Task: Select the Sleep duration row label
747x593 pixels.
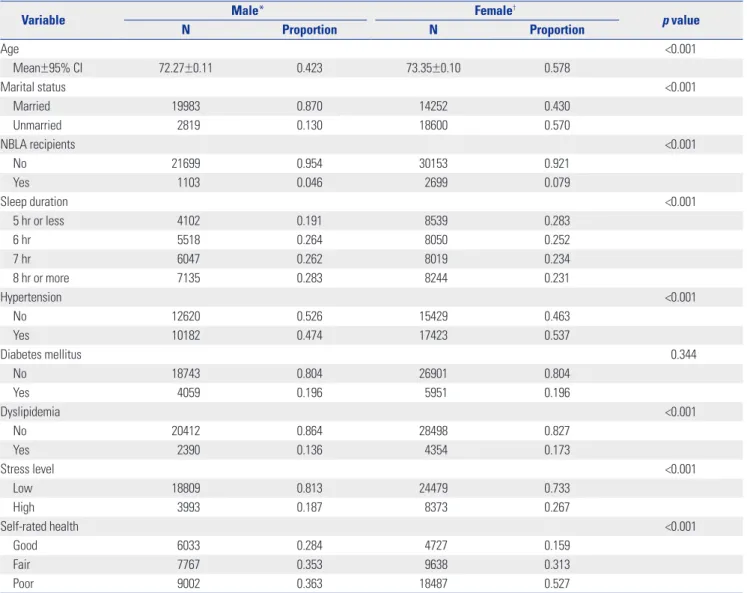Action: tap(34, 201)
